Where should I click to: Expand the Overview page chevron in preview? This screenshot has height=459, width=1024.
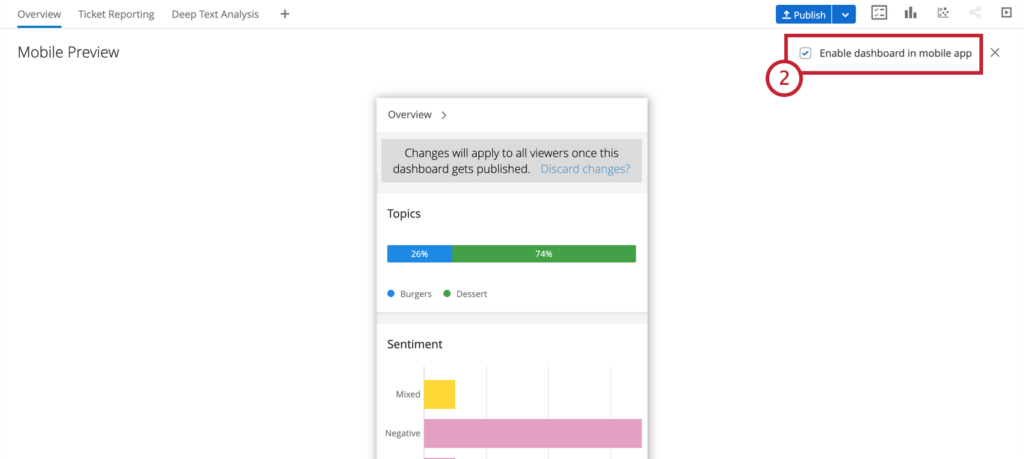pos(444,115)
